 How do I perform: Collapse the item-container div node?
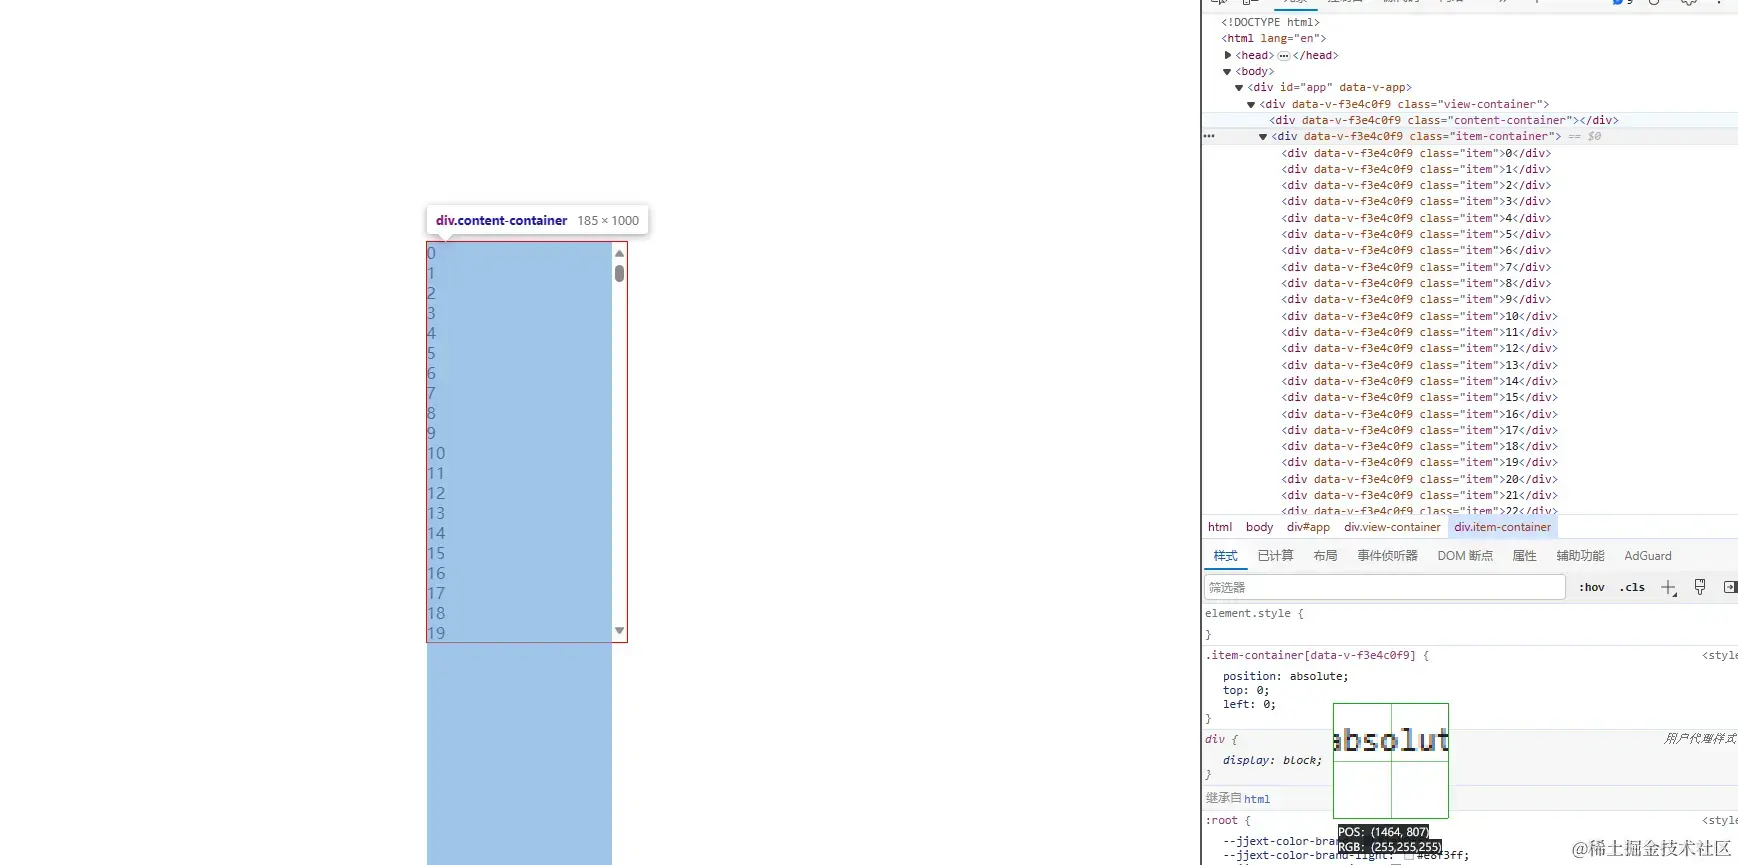pos(1263,137)
